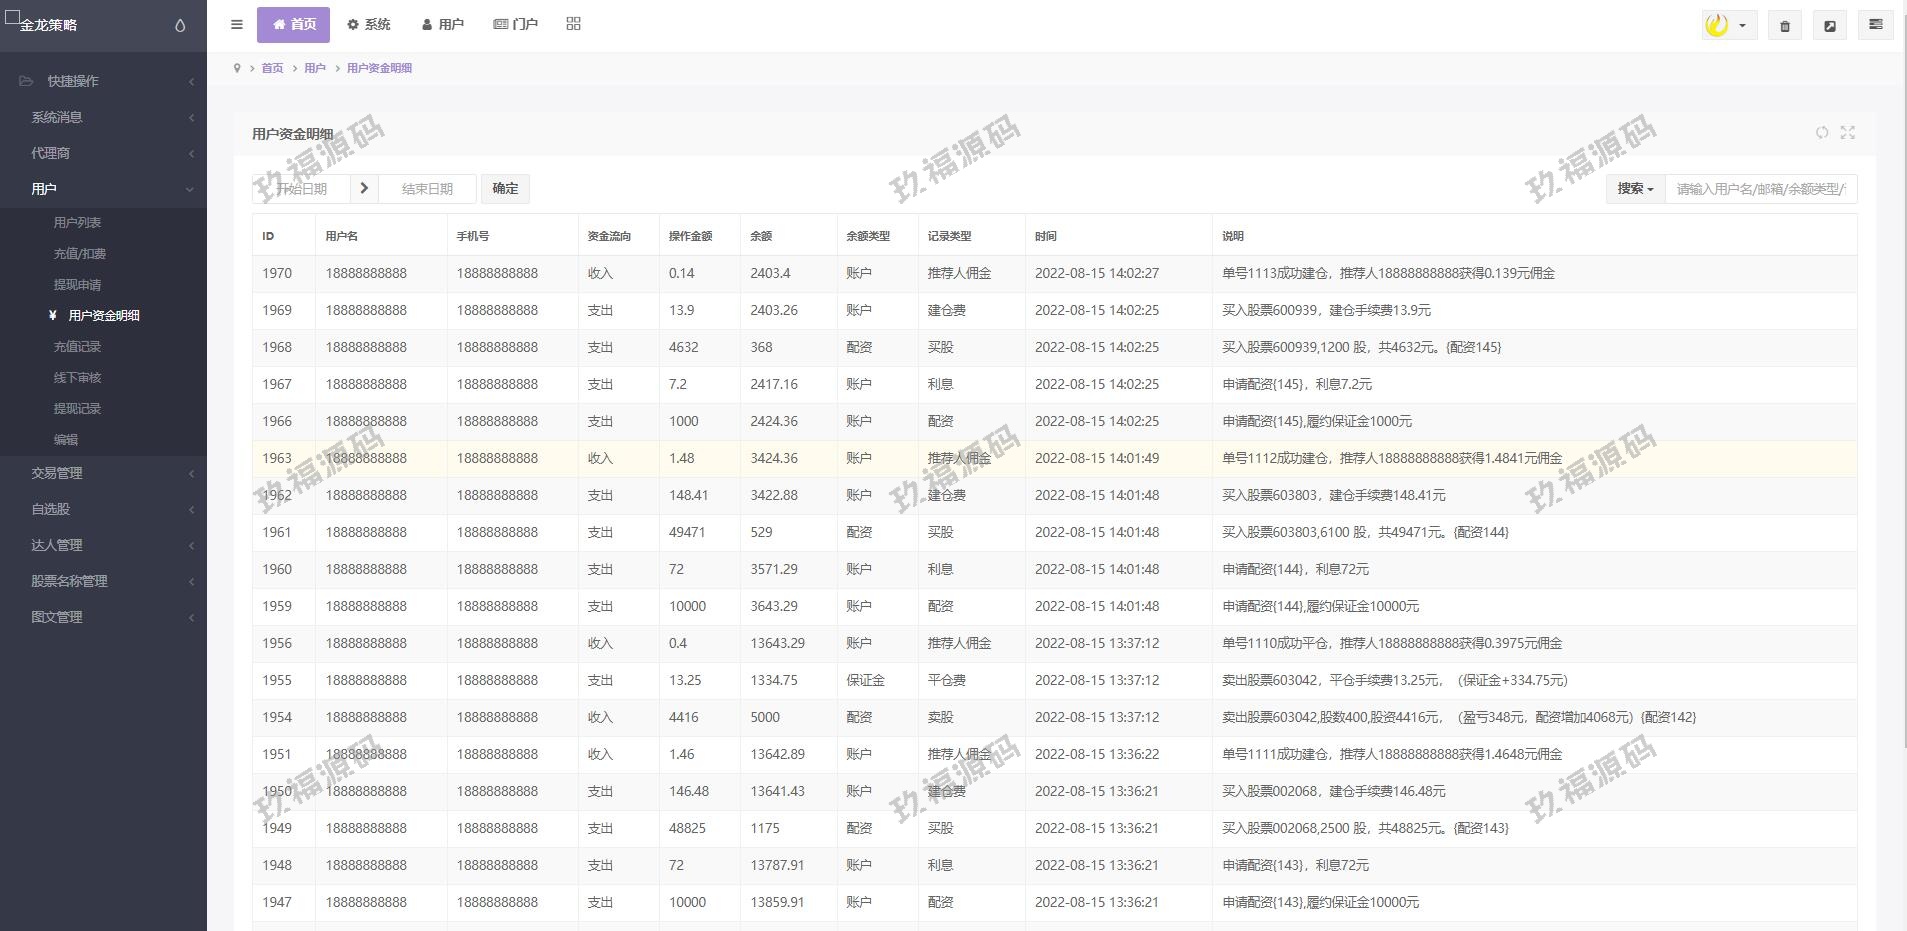Switch to the 门户 top tab
Image resolution: width=1907 pixels, height=931 pixels.
pyautogui.click(x=515, y=24)
